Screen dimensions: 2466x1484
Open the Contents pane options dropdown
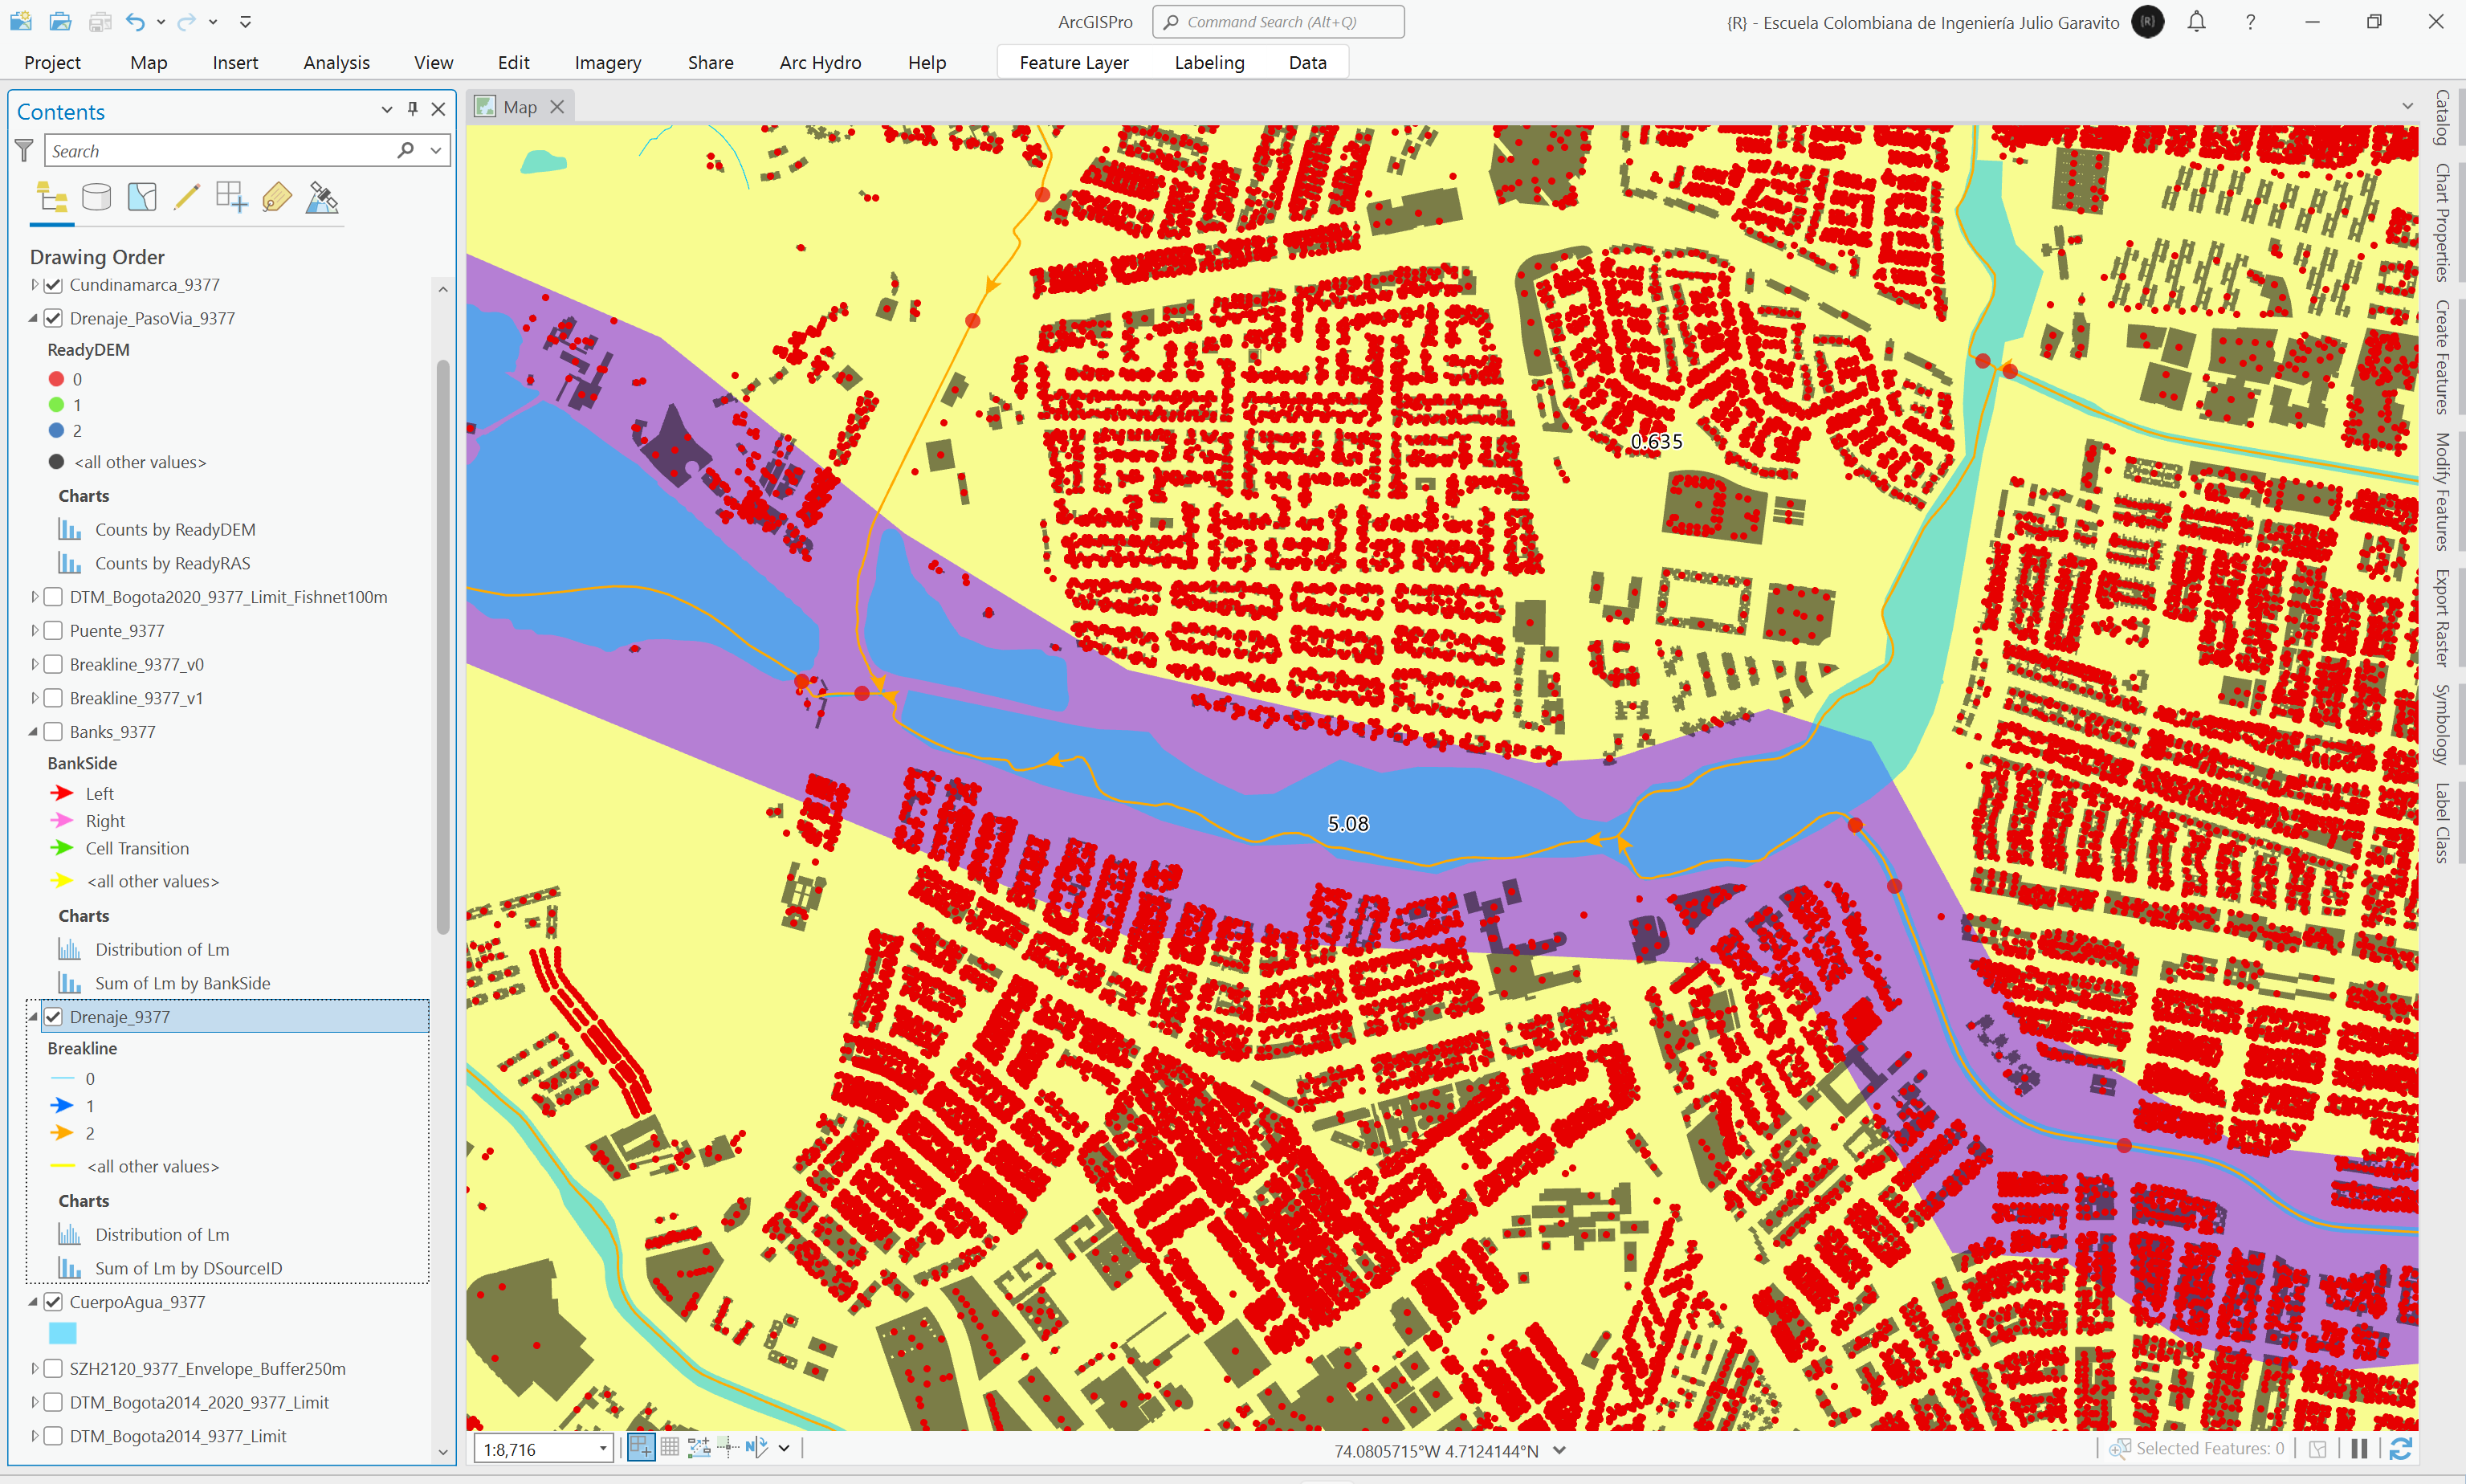(x=386, y=110)
